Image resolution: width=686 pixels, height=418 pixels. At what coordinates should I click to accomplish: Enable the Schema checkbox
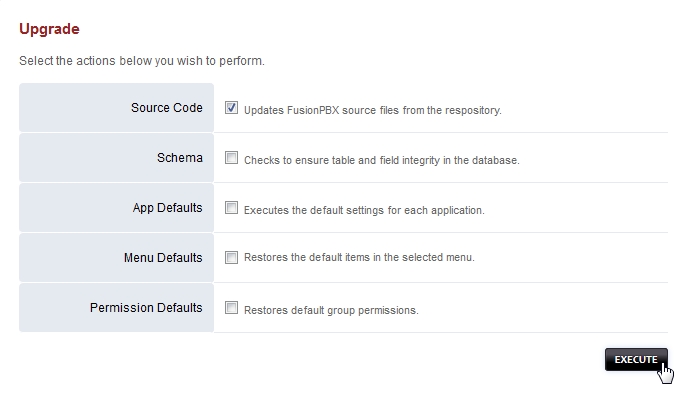pos(232,158)
